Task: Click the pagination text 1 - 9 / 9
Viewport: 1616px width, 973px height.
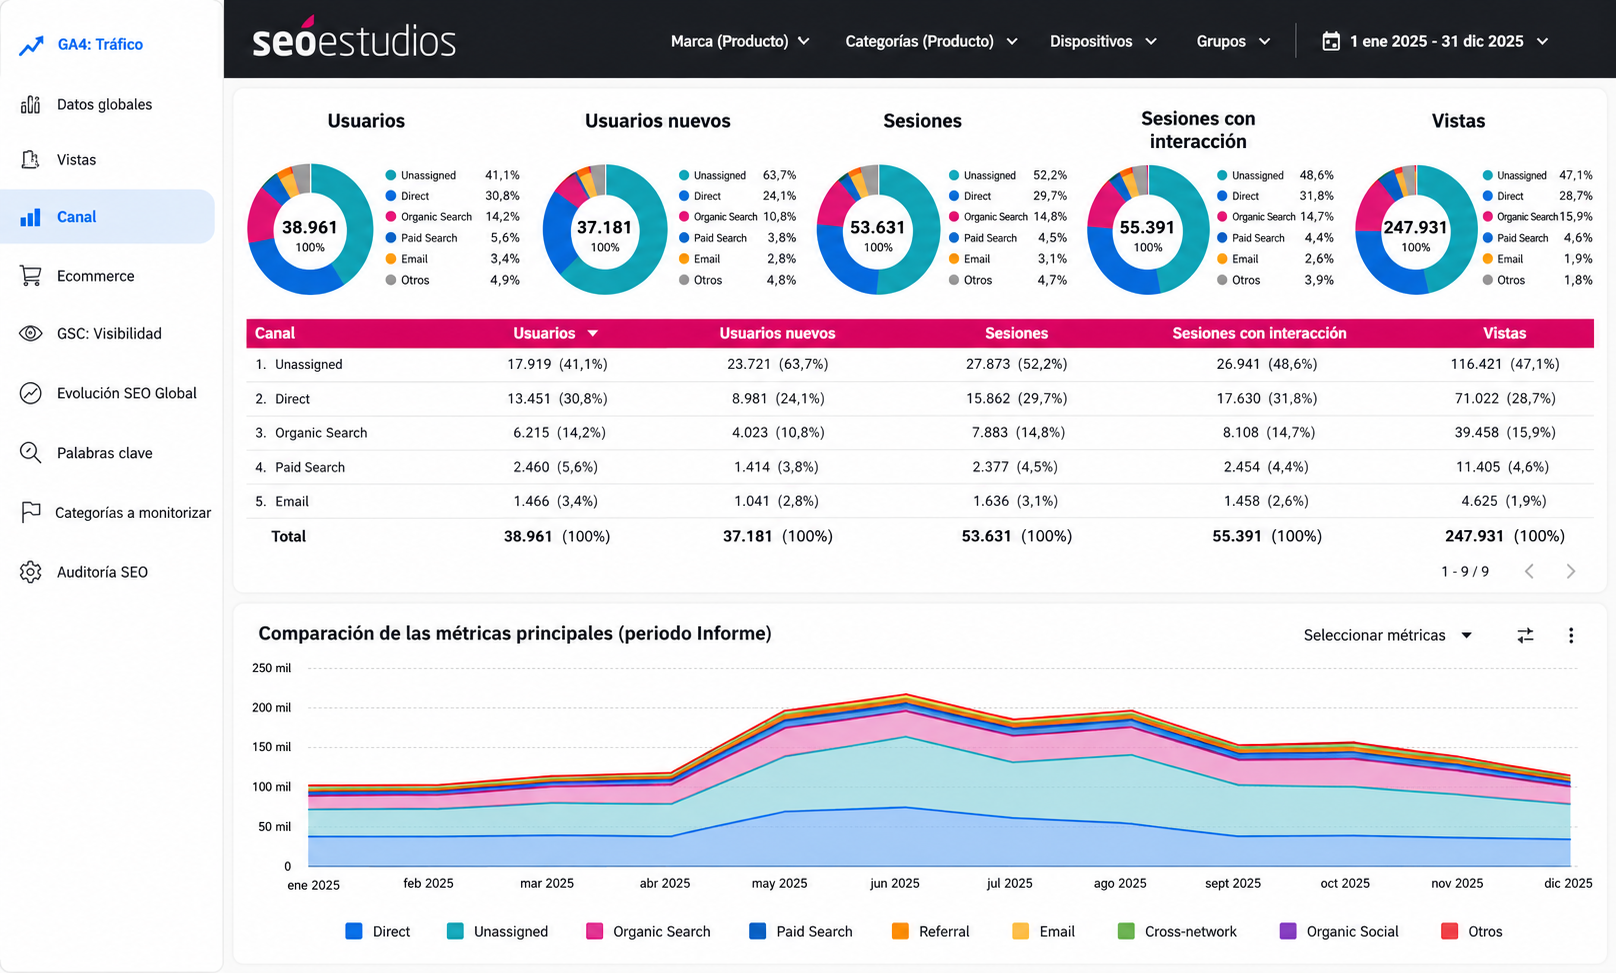Action: pyautogui.click(x=1464, y=571)
